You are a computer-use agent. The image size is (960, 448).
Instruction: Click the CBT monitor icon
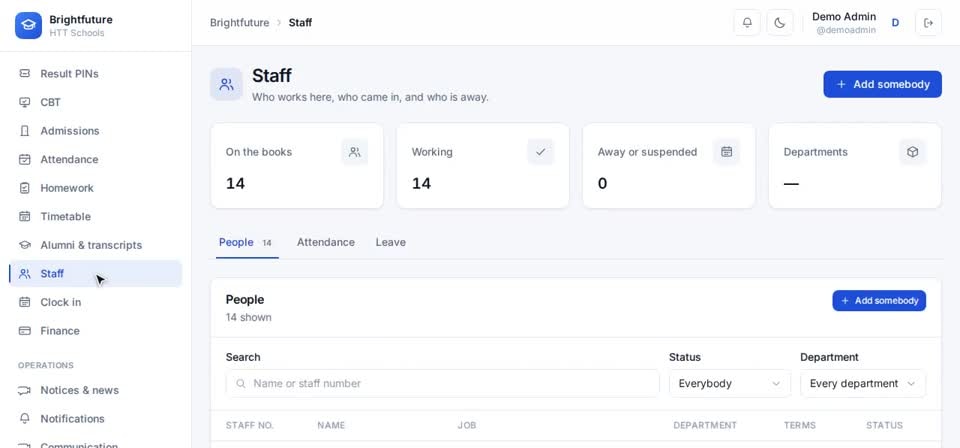24,102
